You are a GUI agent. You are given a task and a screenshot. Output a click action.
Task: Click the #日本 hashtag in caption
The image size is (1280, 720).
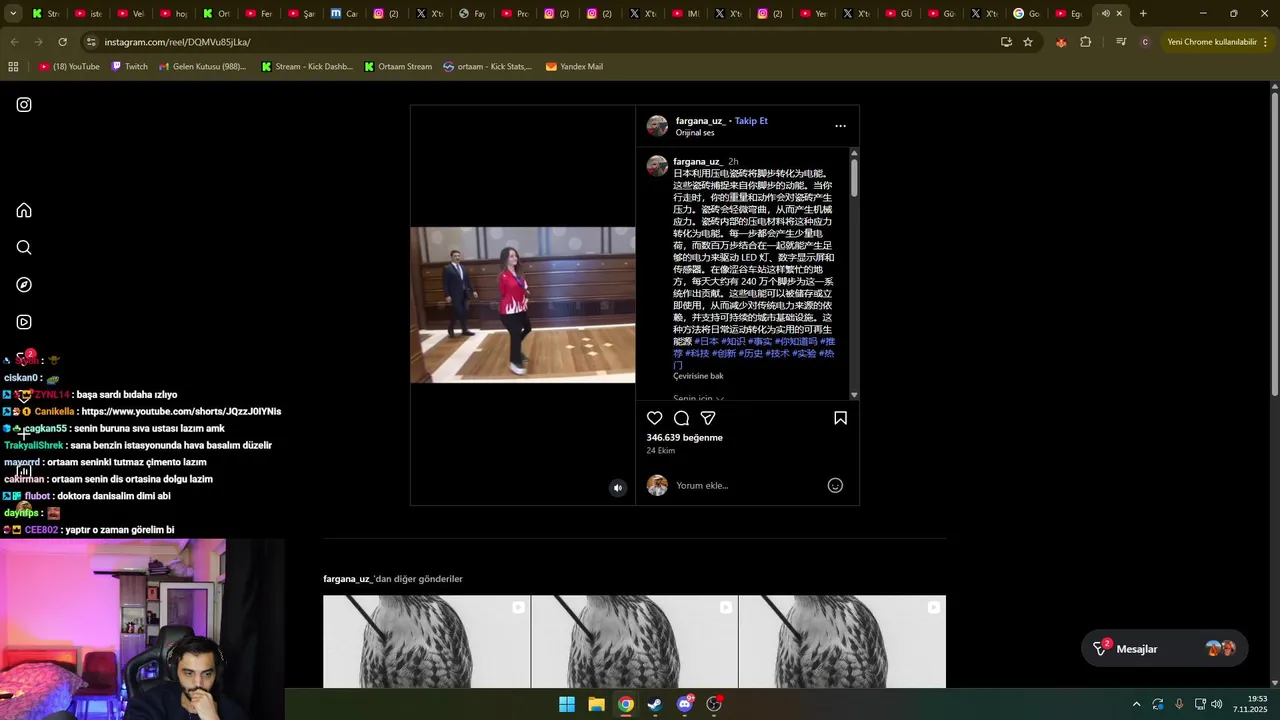706,342
